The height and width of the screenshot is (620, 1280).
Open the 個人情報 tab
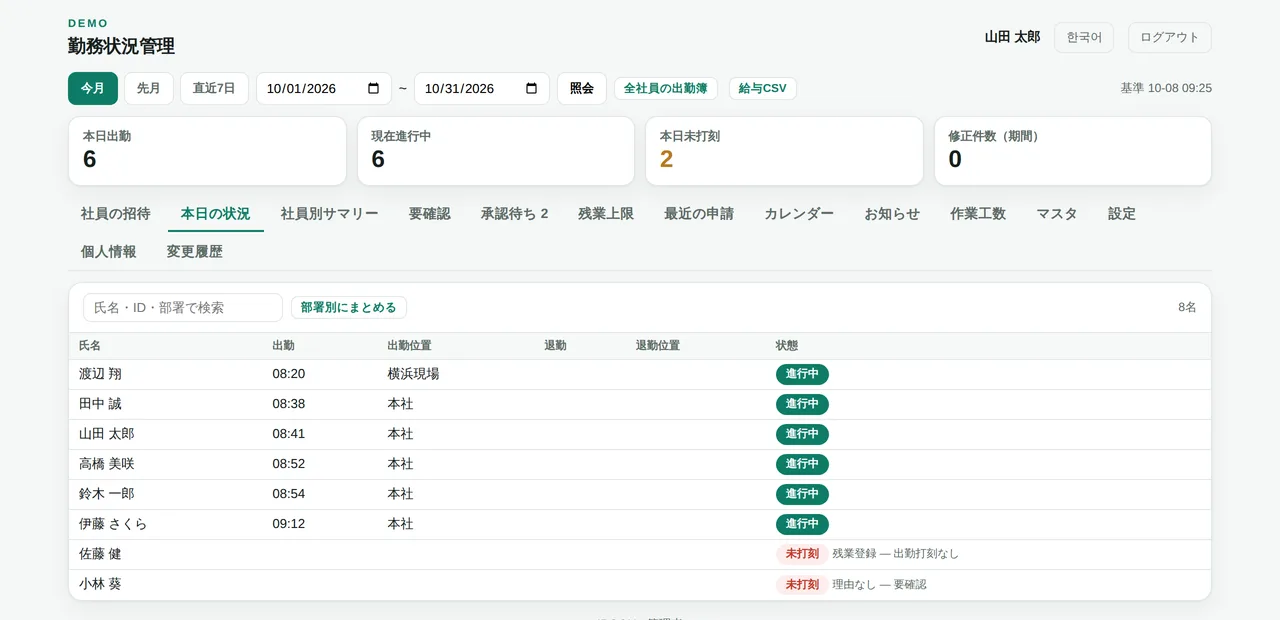[109, 251]
